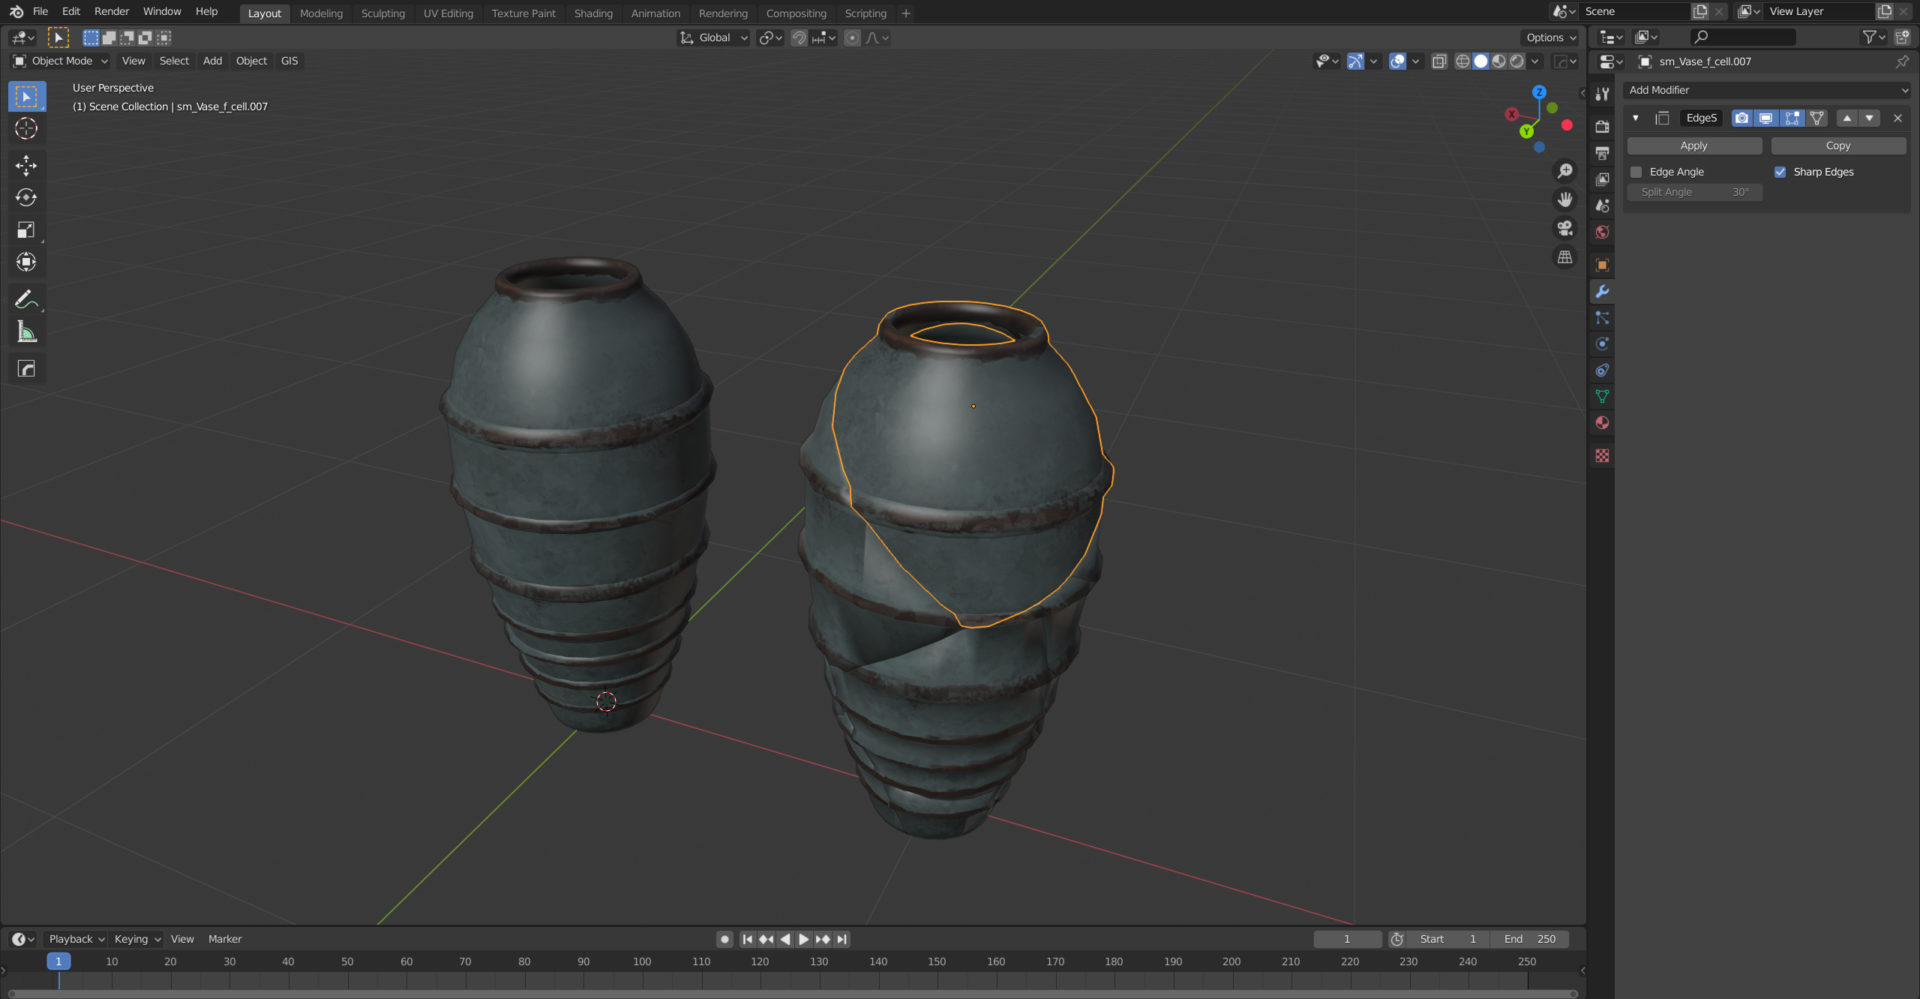Screen dimensions: 1920x999
Task: Click the viewport zoom magnifier icon
Action: 1565,171
